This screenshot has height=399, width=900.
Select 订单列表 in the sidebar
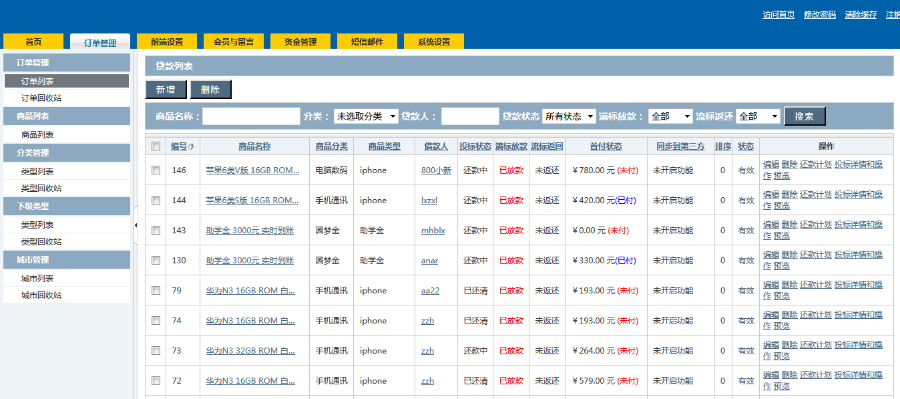click(x=67, y=81)
